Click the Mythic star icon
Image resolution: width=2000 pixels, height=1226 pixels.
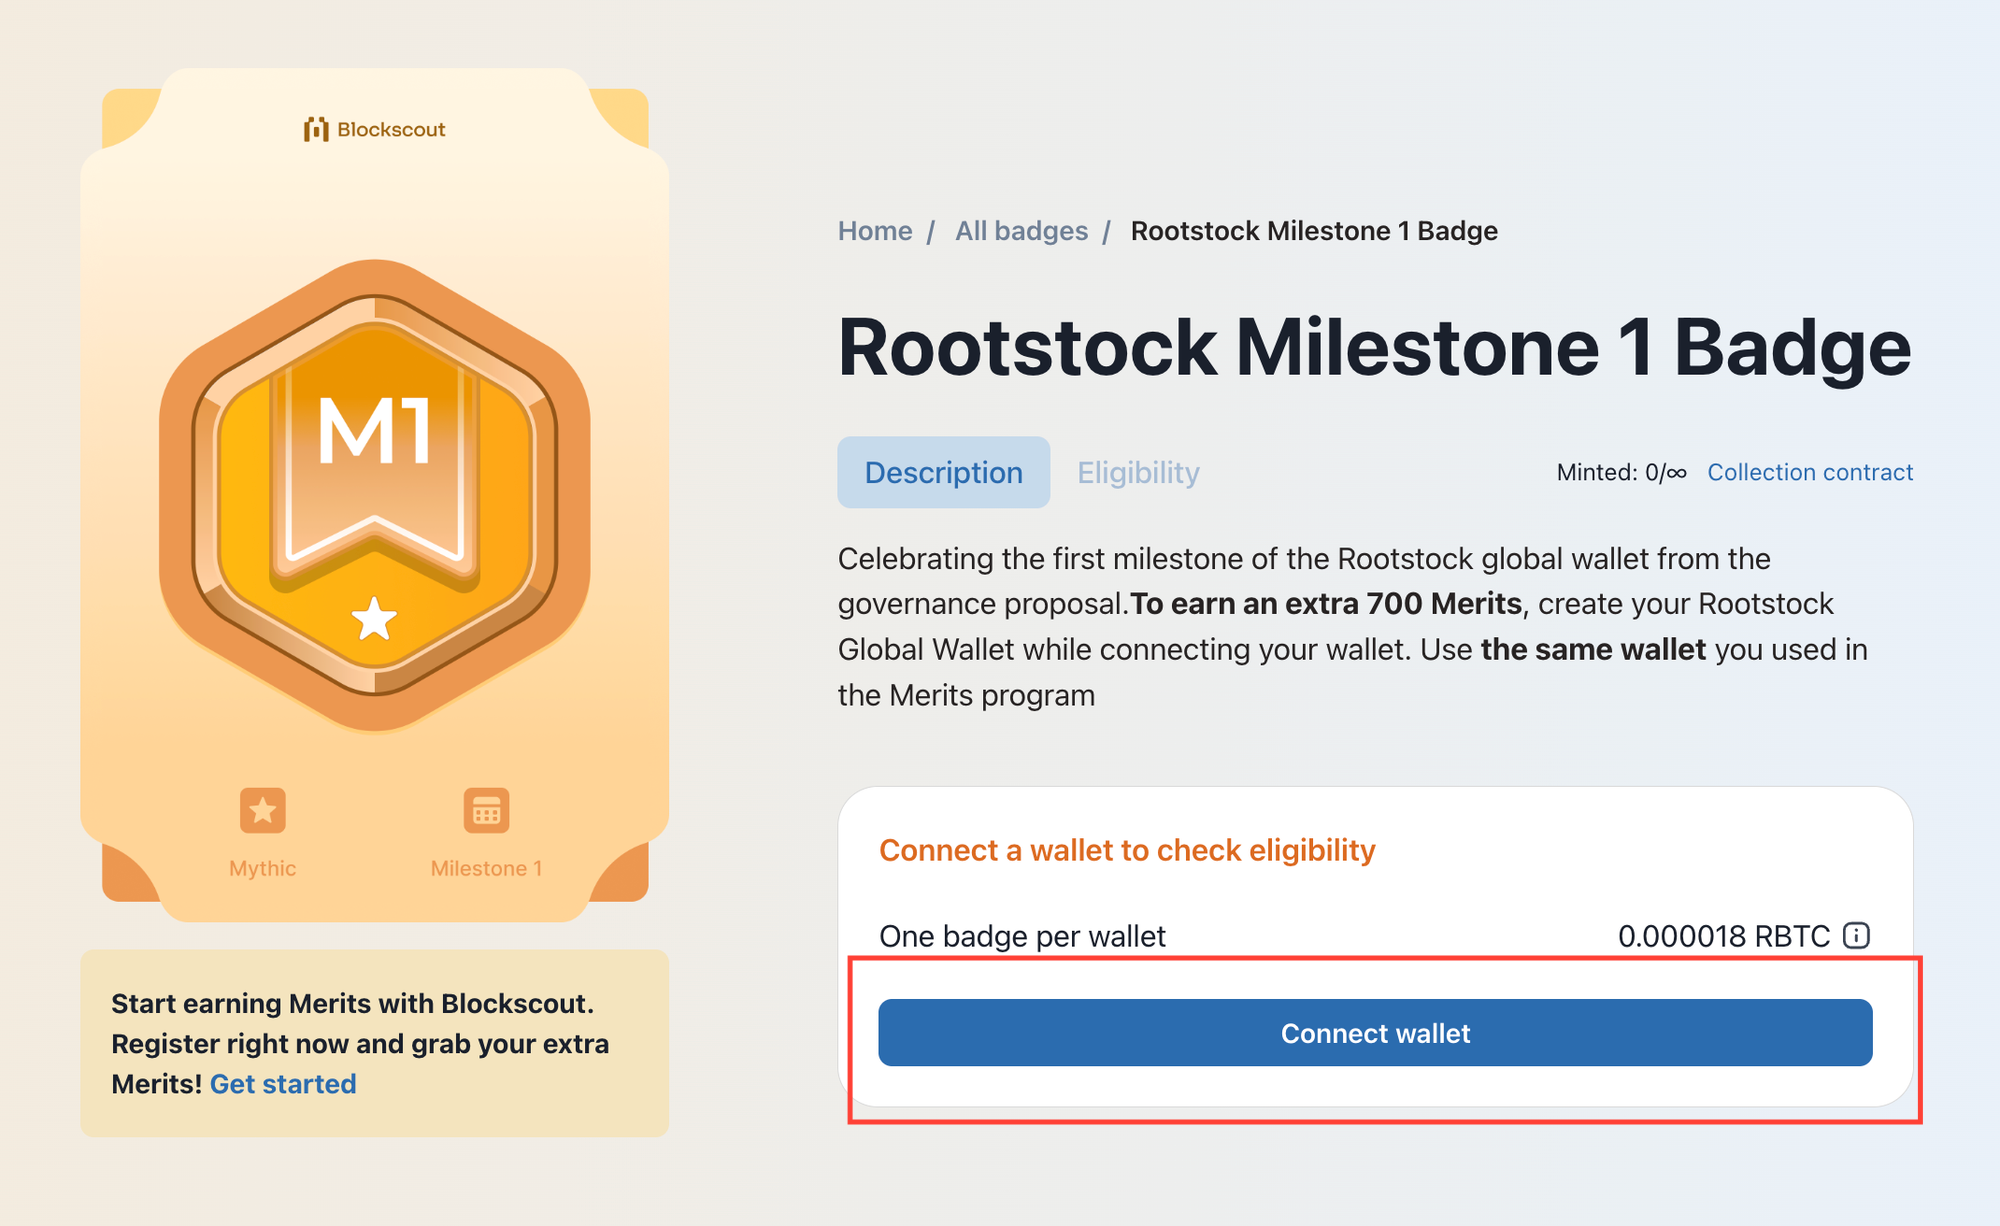point(263,810)
